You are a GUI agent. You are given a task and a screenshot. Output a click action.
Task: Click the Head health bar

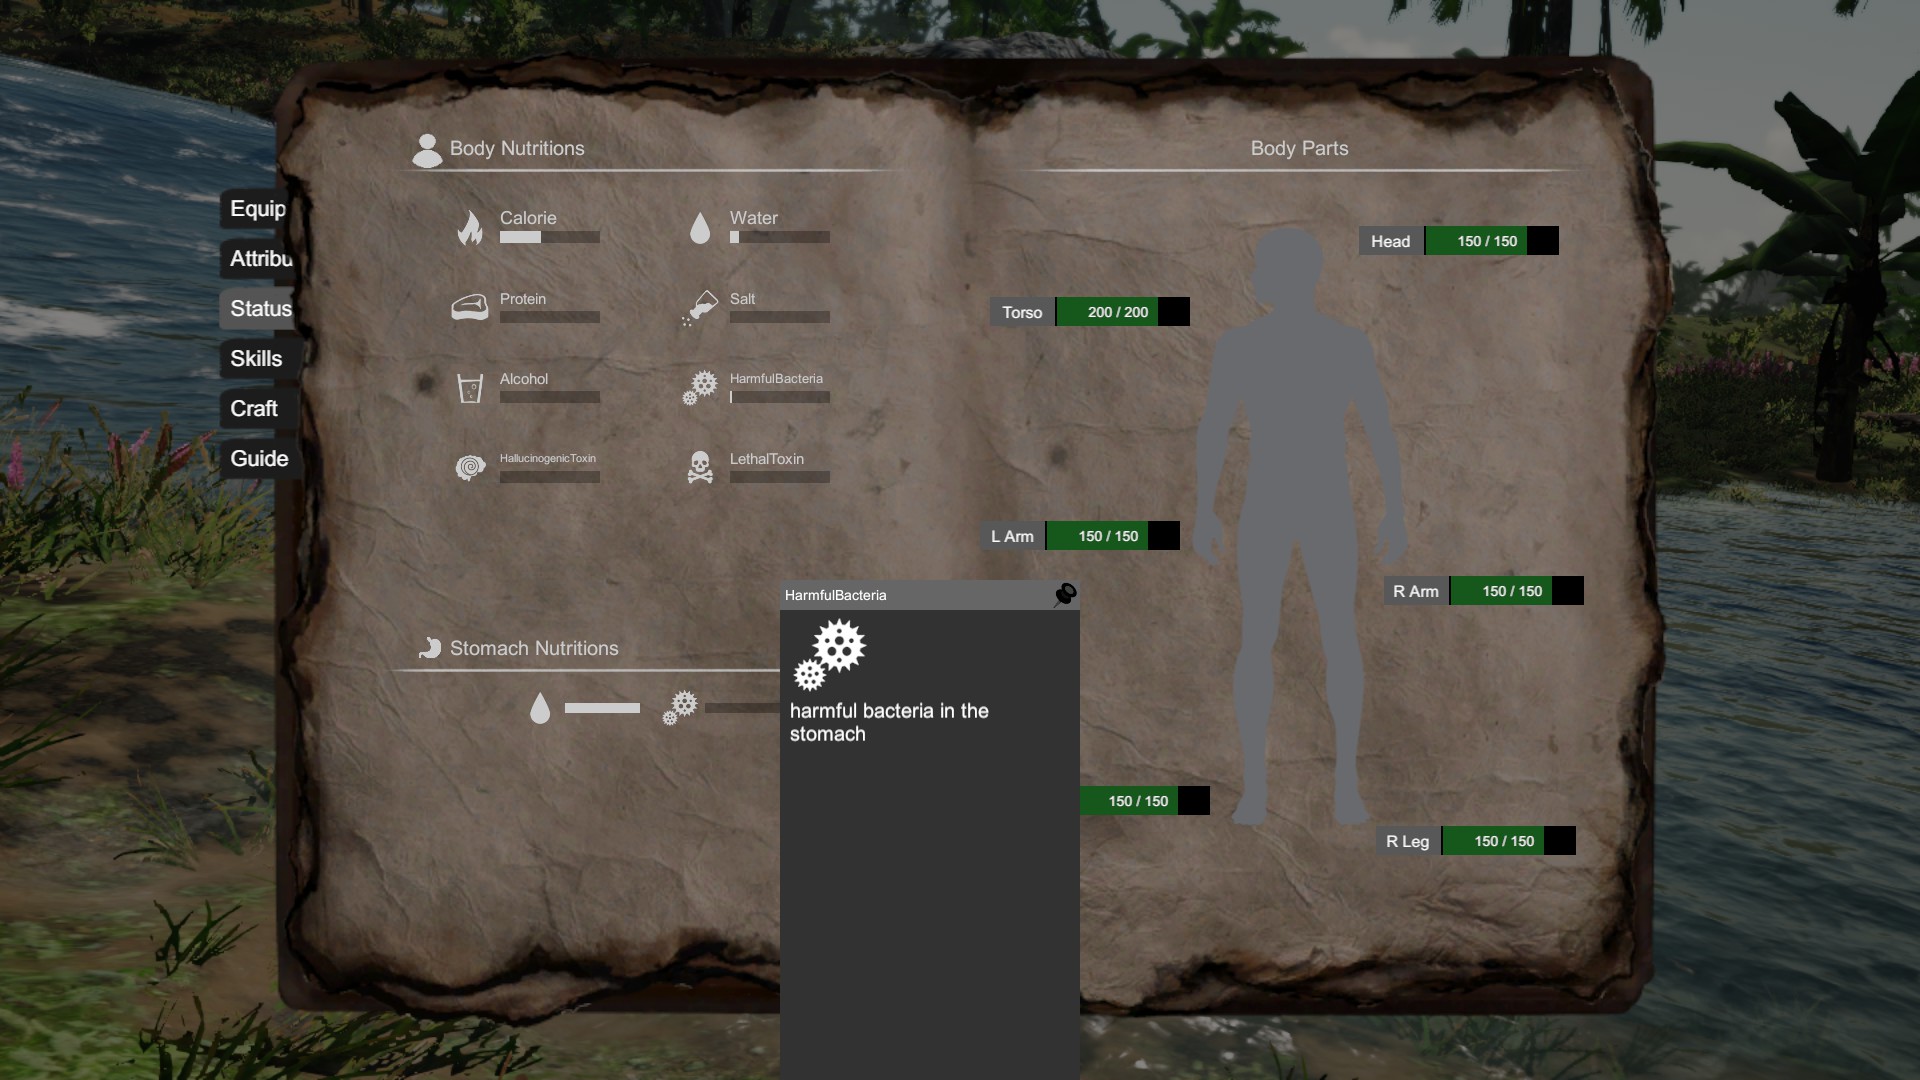pyautogui.click(x=1490, y=241)
